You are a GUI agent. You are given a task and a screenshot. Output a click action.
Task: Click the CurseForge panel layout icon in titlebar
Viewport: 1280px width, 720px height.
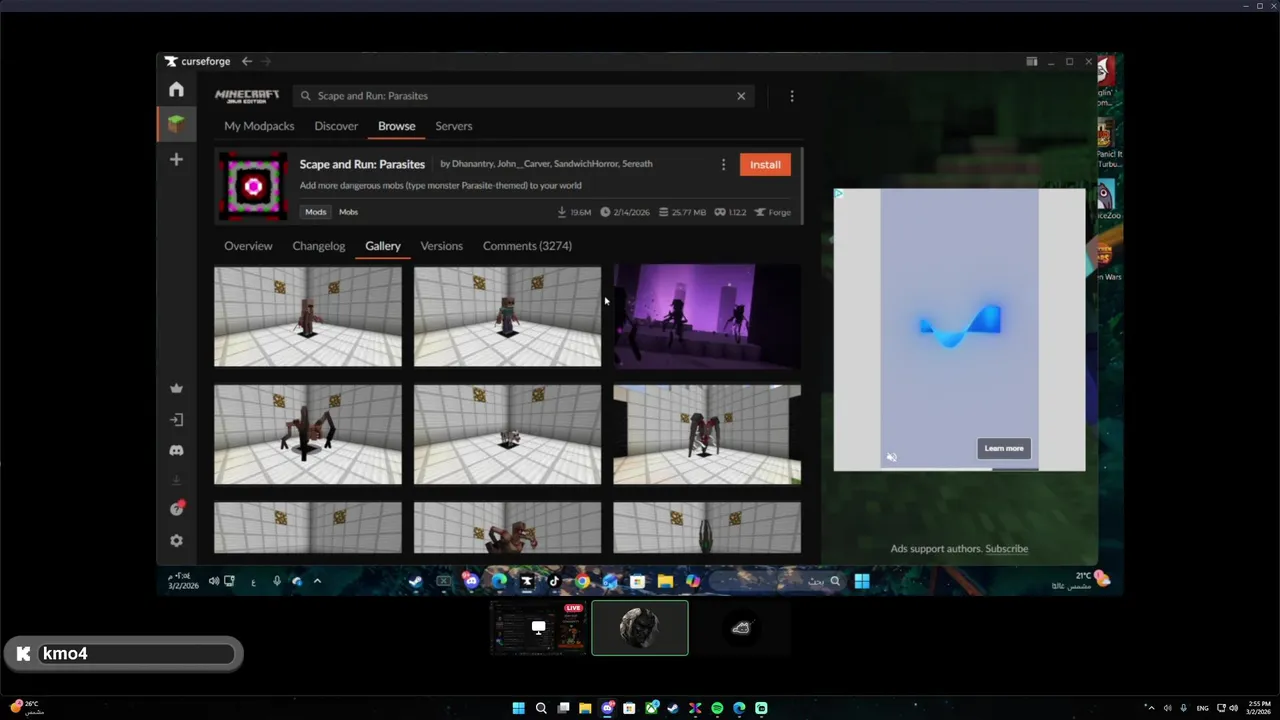coord(1031,61)
